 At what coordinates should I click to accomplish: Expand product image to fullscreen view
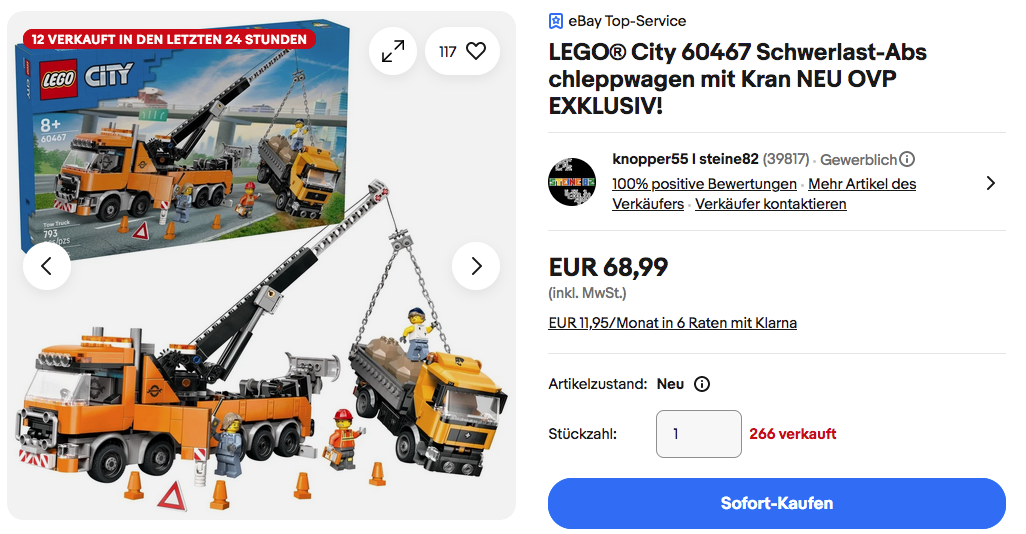tap(393, 51)
